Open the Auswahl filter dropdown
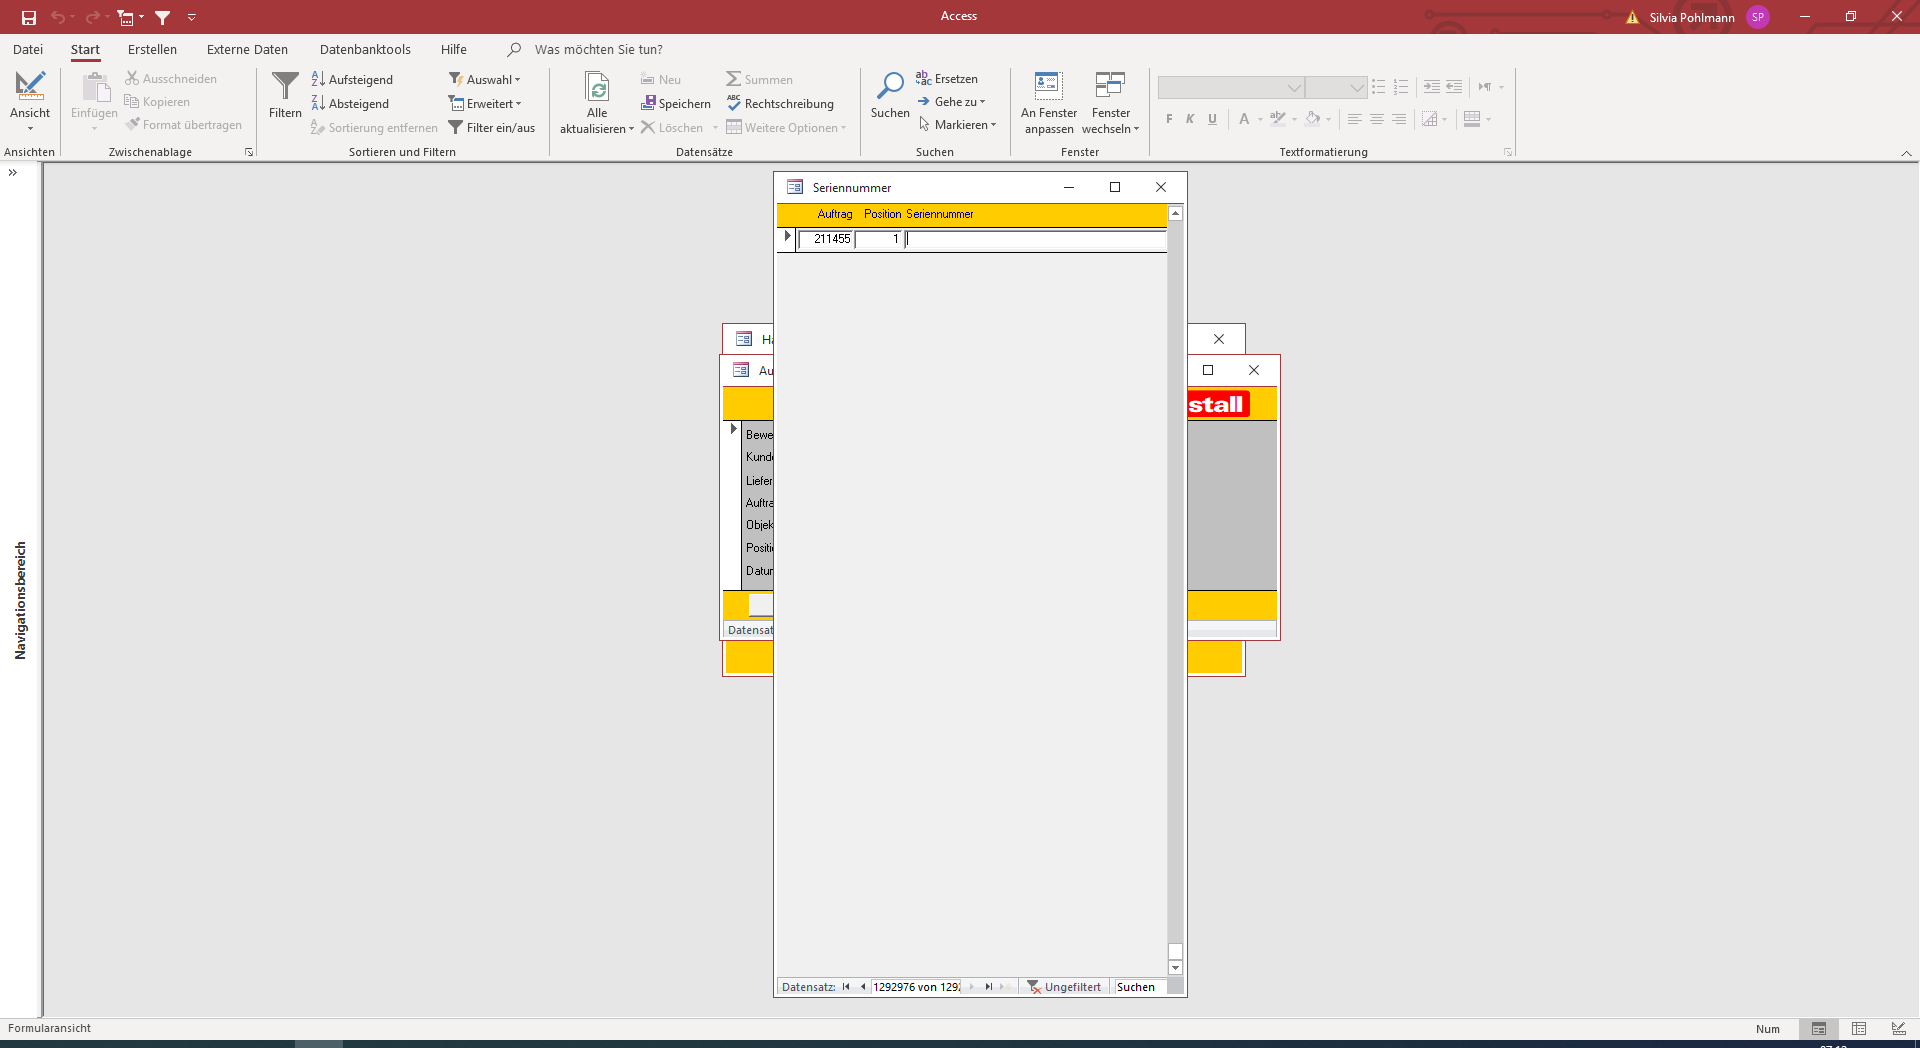This screenshot has height=1048, width=1920. (x=484, y=79)
